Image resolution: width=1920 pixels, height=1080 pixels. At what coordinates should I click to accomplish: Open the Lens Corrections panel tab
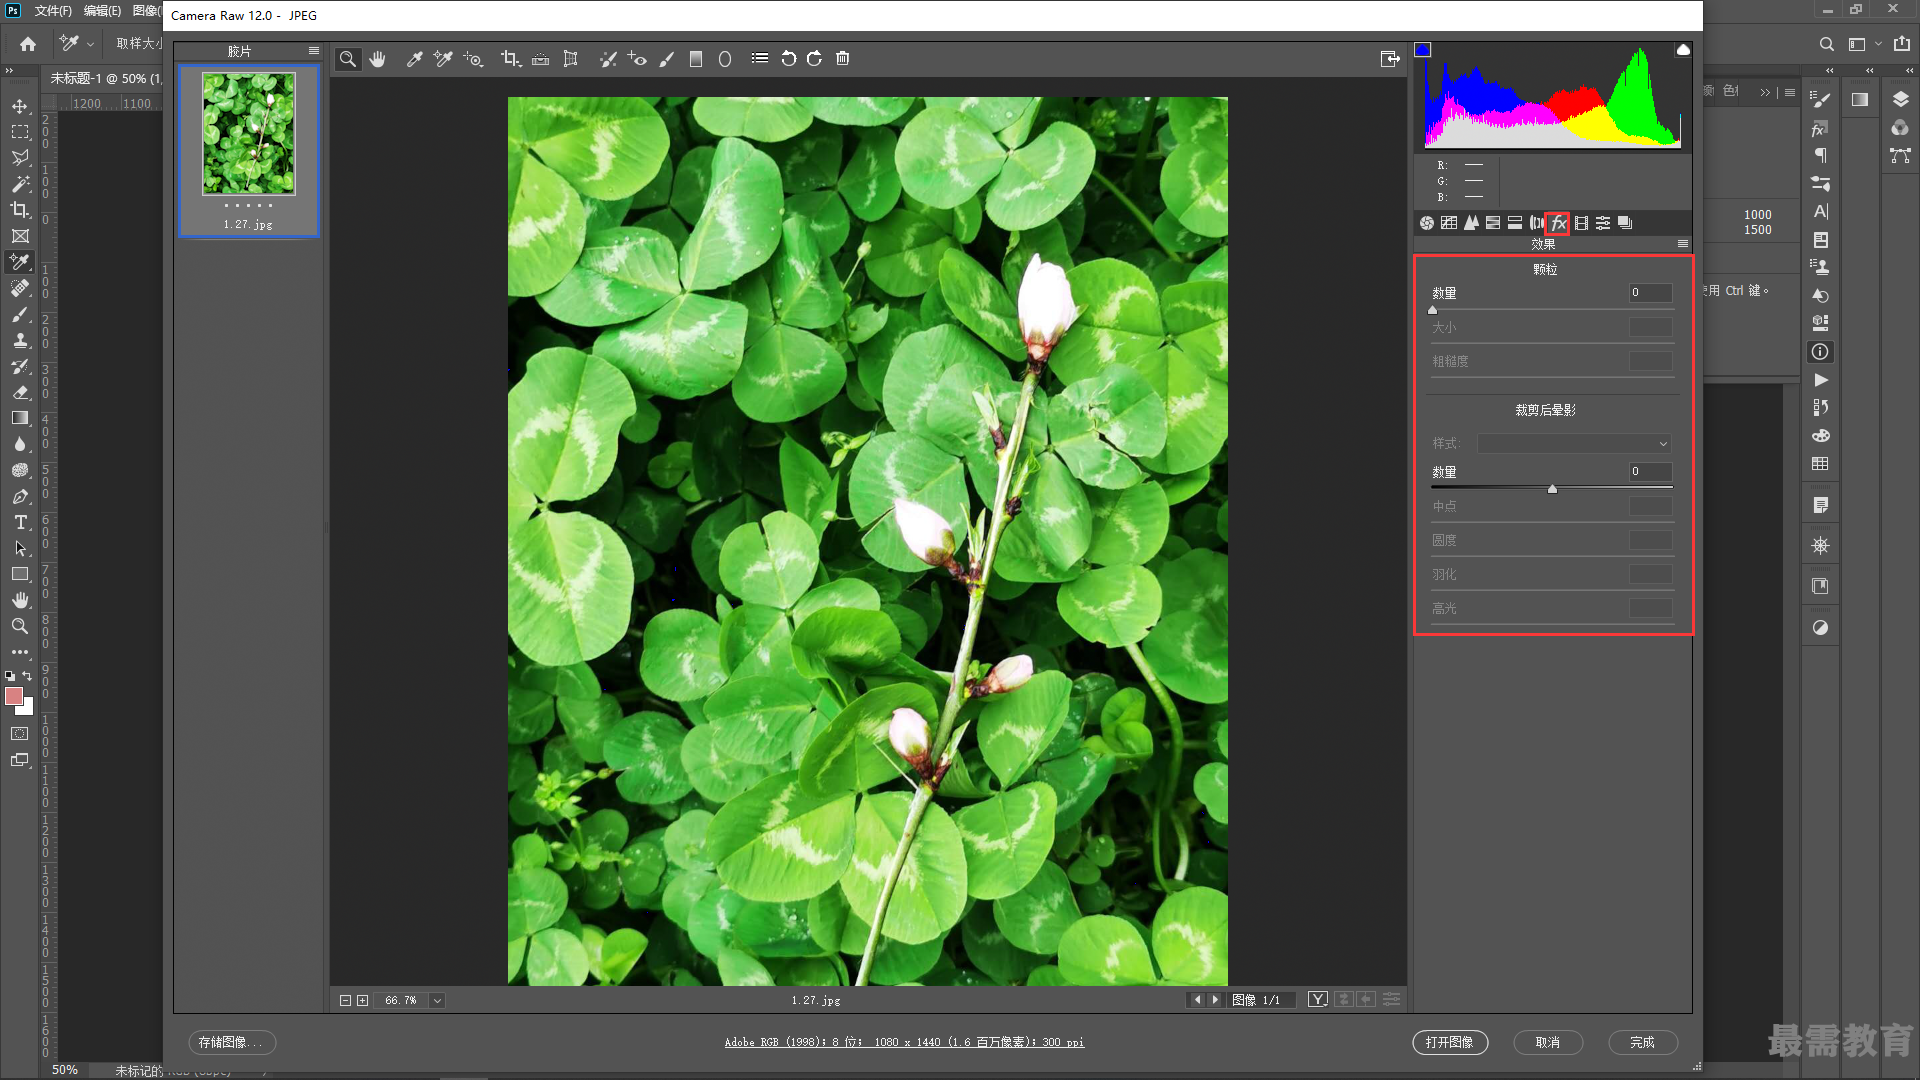[1537, 223]
